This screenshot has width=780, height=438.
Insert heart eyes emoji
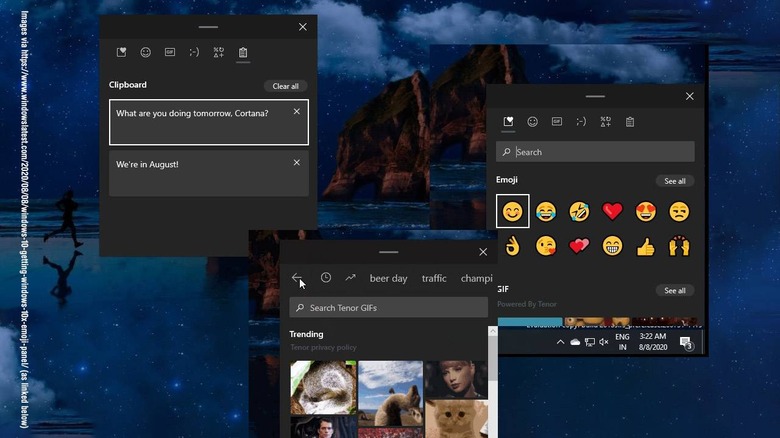tap(646, 212)
